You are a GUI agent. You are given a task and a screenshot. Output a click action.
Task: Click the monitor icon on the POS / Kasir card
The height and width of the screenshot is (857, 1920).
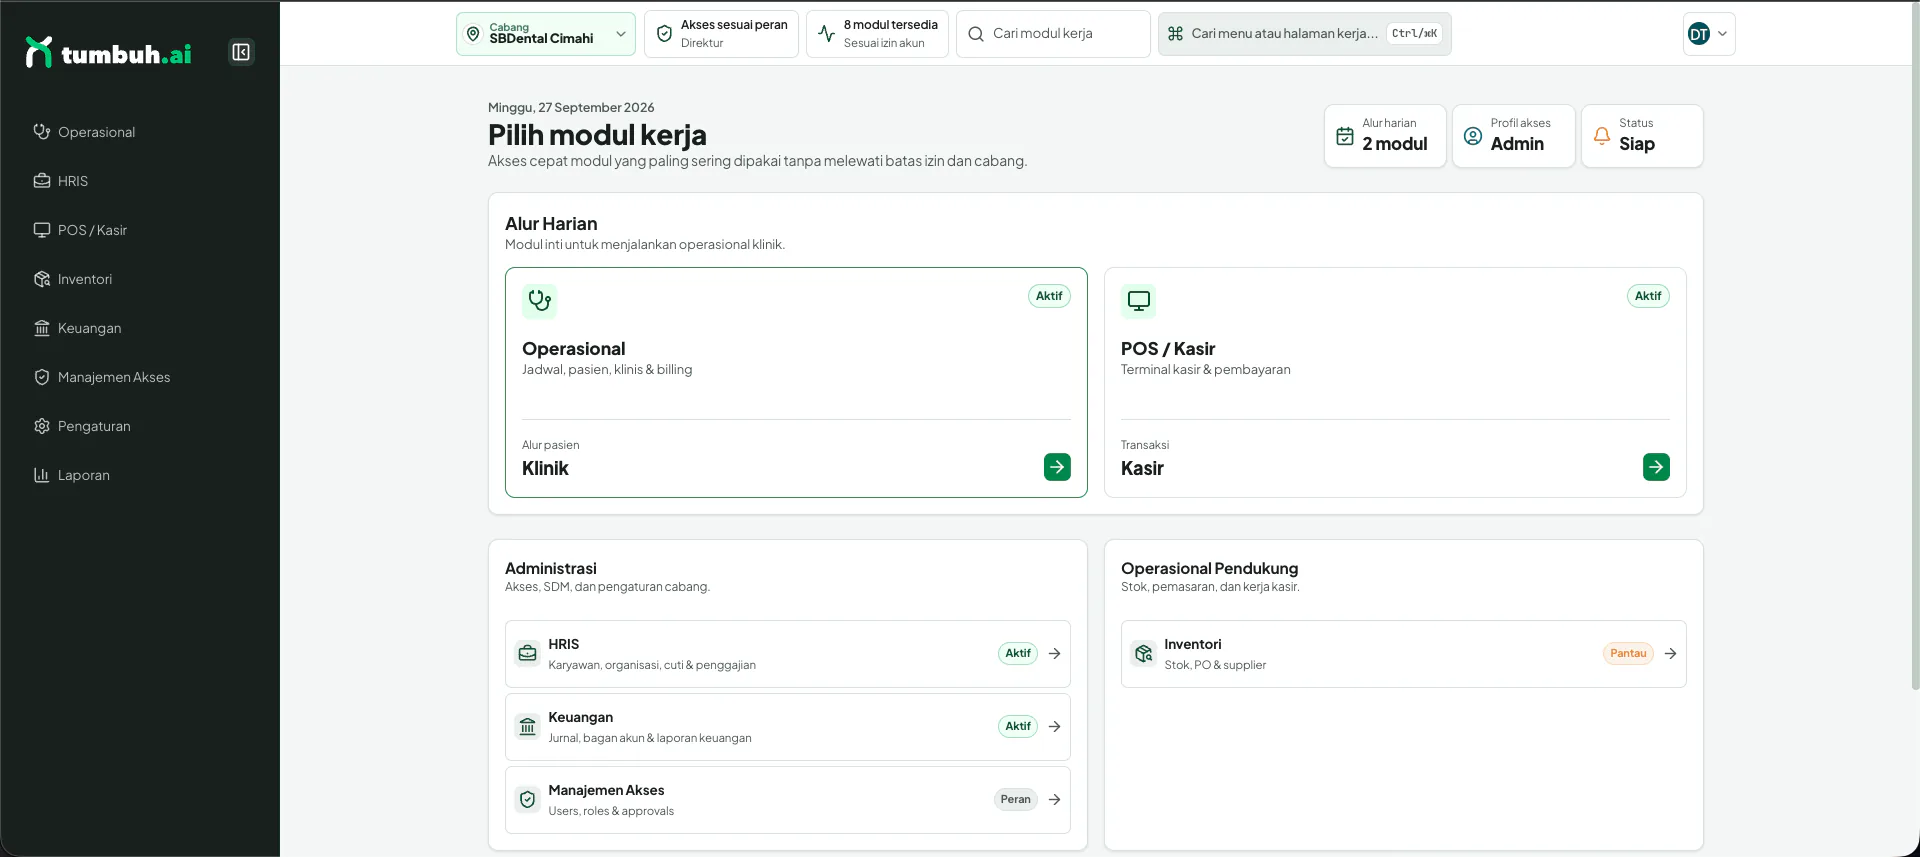click(x=1138, y=301)
